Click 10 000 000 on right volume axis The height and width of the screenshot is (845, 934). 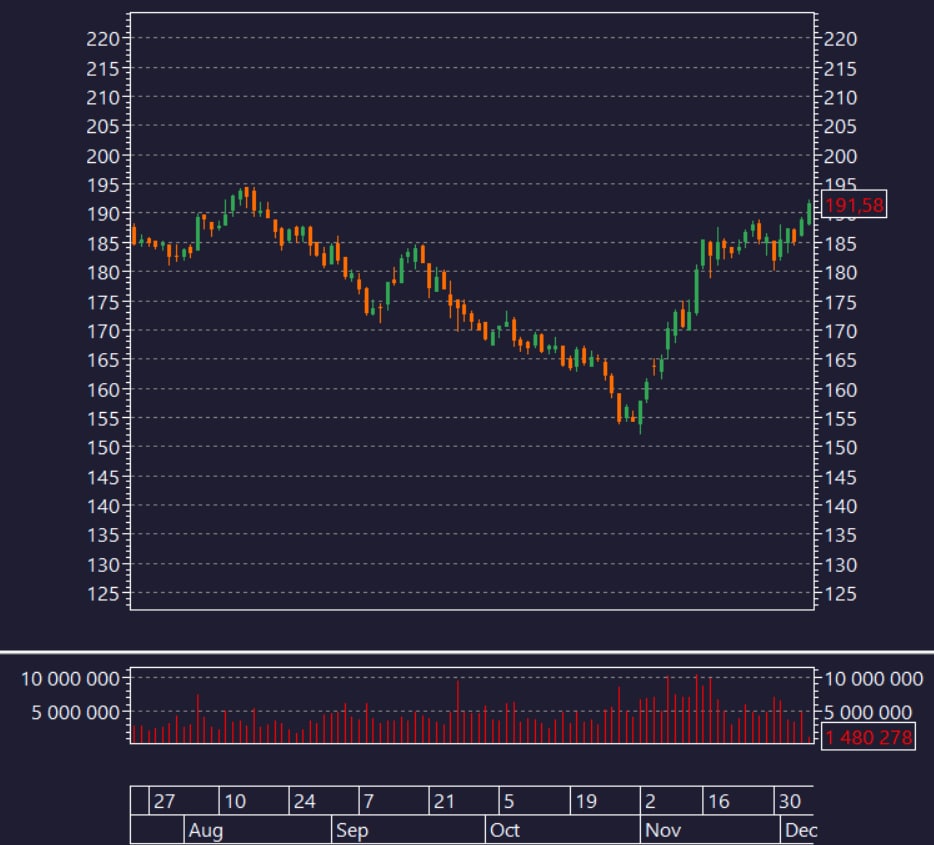(873, 679)
